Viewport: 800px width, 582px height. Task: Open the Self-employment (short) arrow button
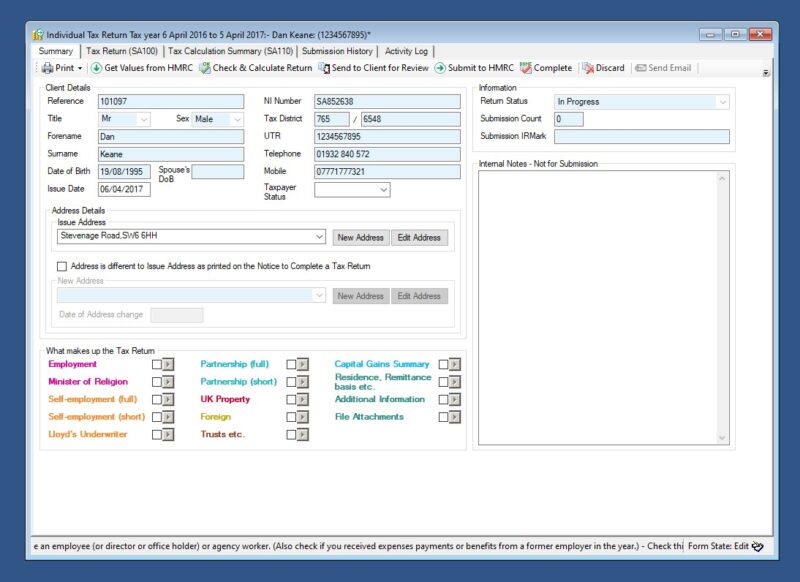tap(168, 417)
